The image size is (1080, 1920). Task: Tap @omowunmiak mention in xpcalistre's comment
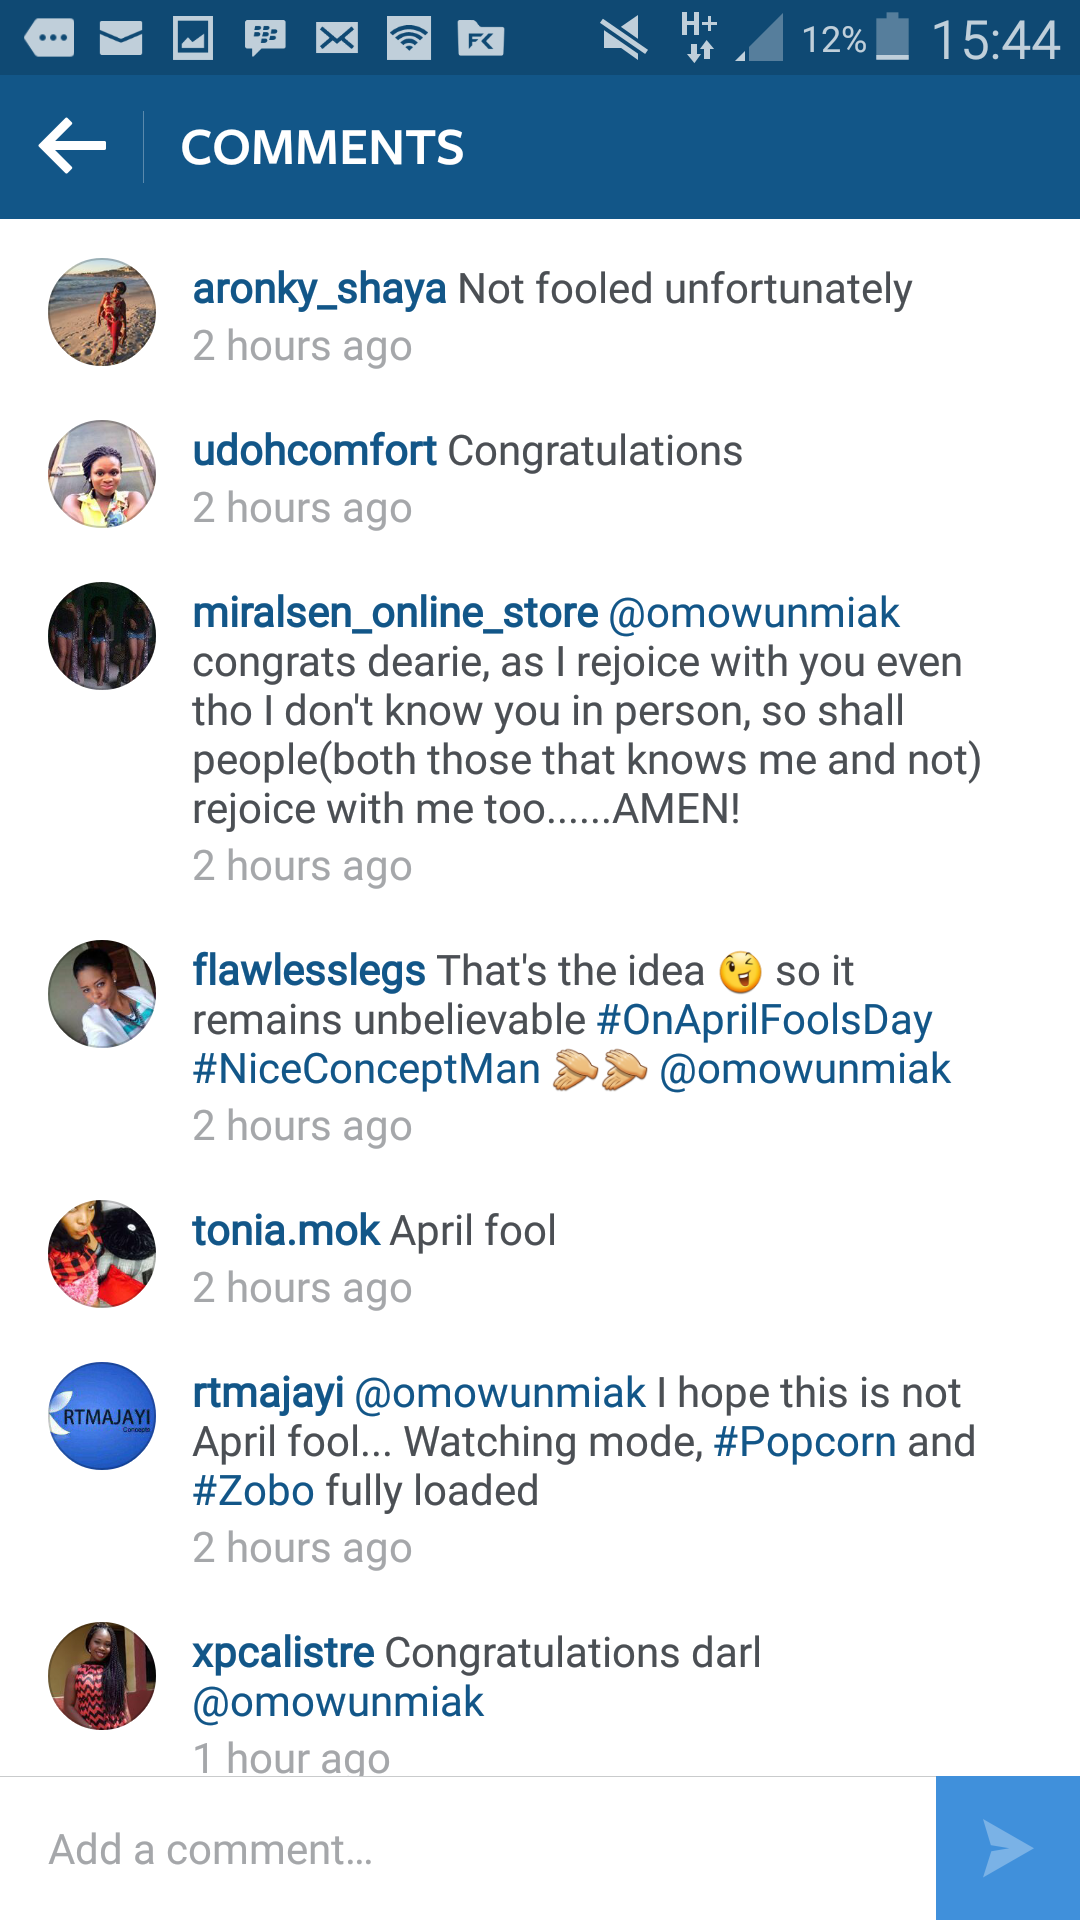point(338,1702)
